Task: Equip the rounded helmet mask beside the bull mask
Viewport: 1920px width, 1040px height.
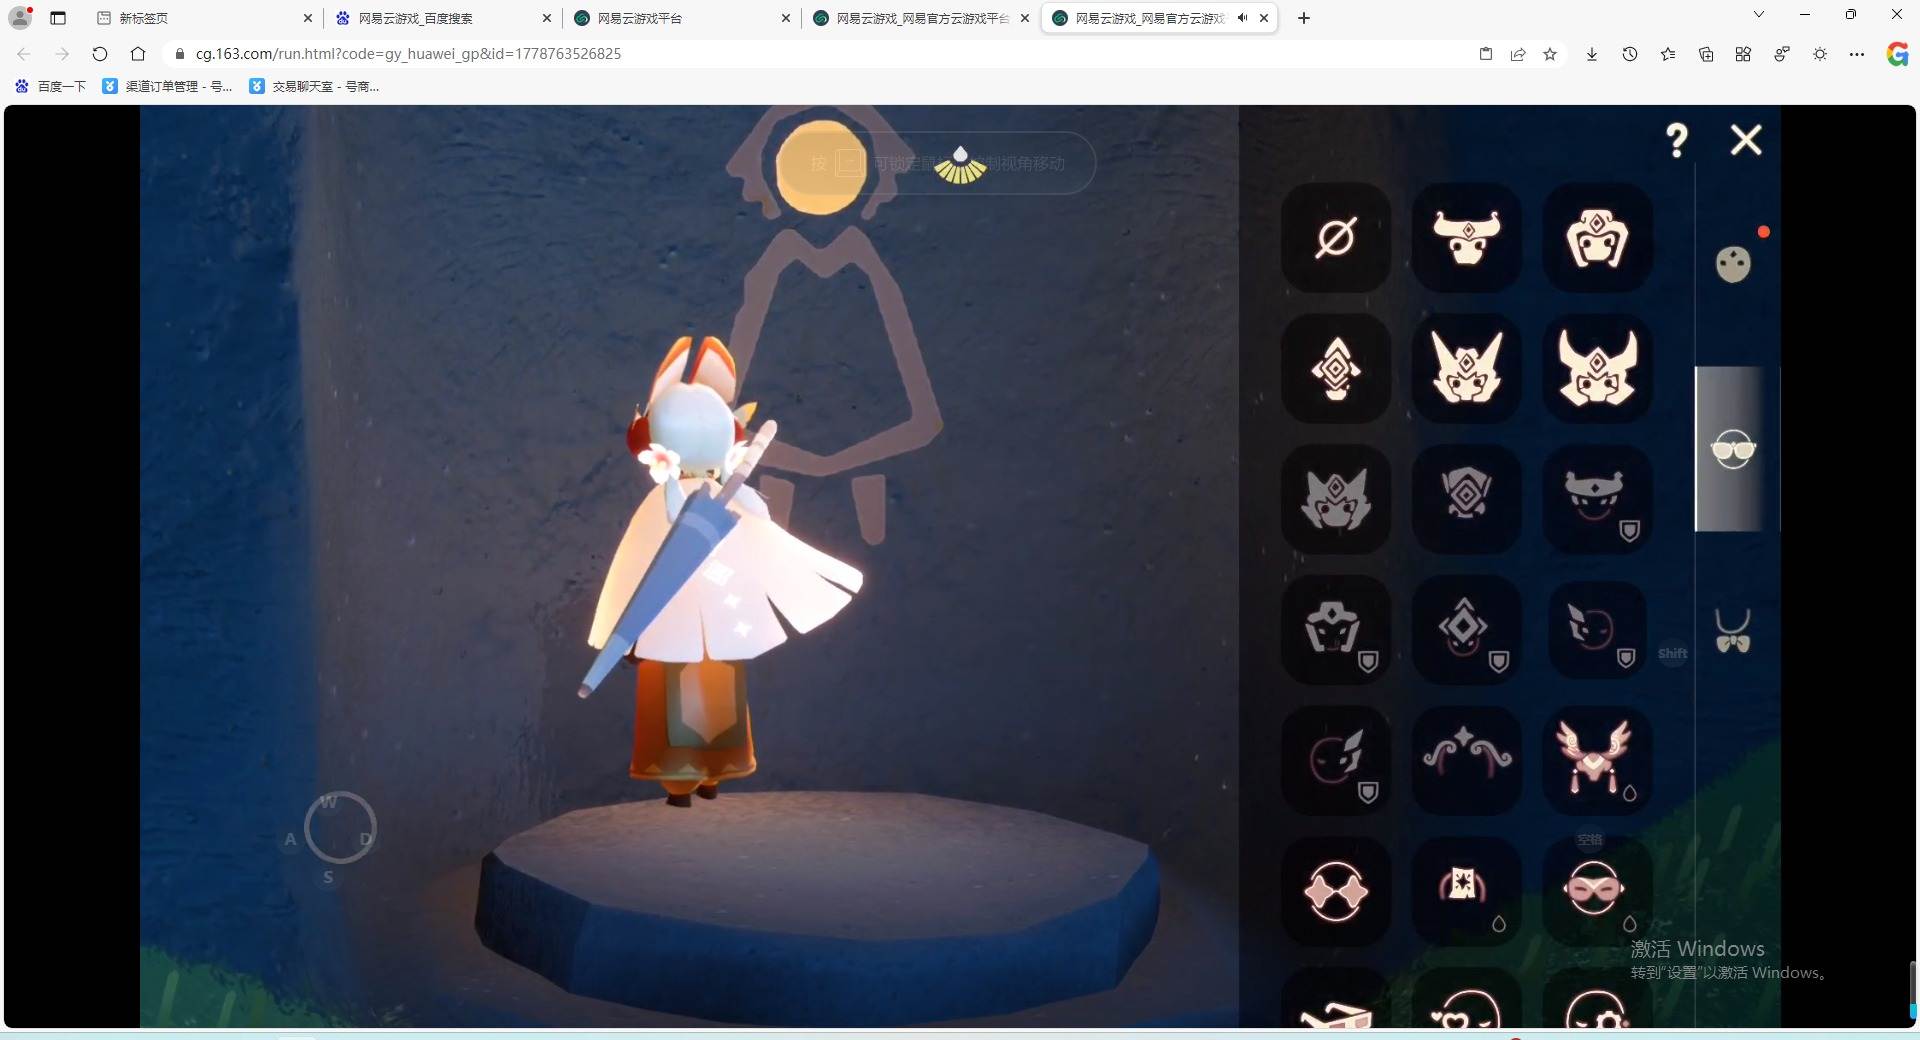Action: coord(1597,238)
